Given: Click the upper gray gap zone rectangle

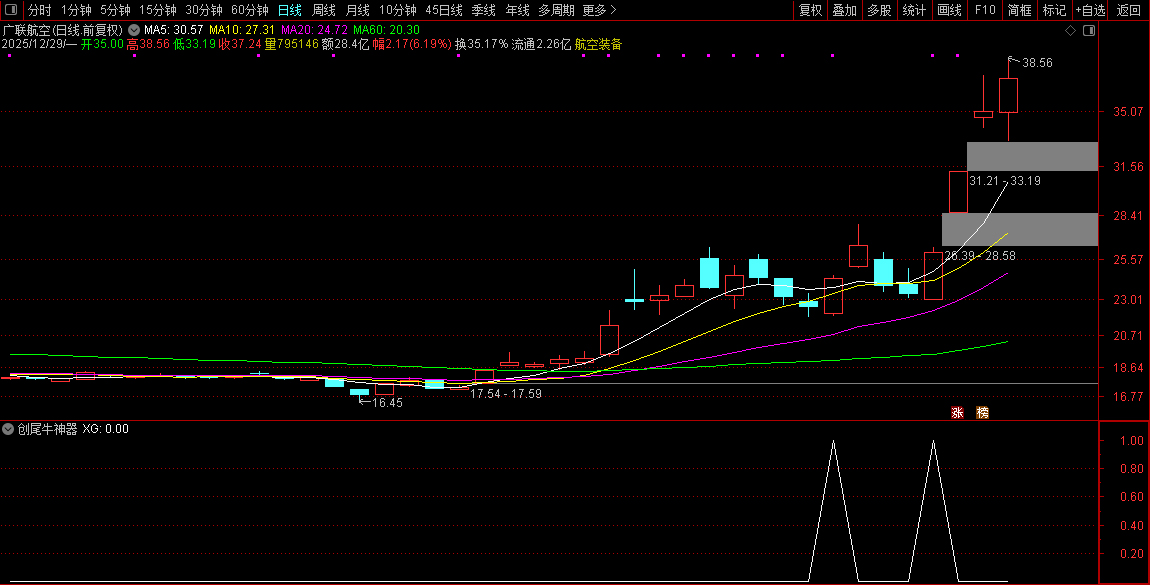Looking at the screenshot, I should [1032, 156].
